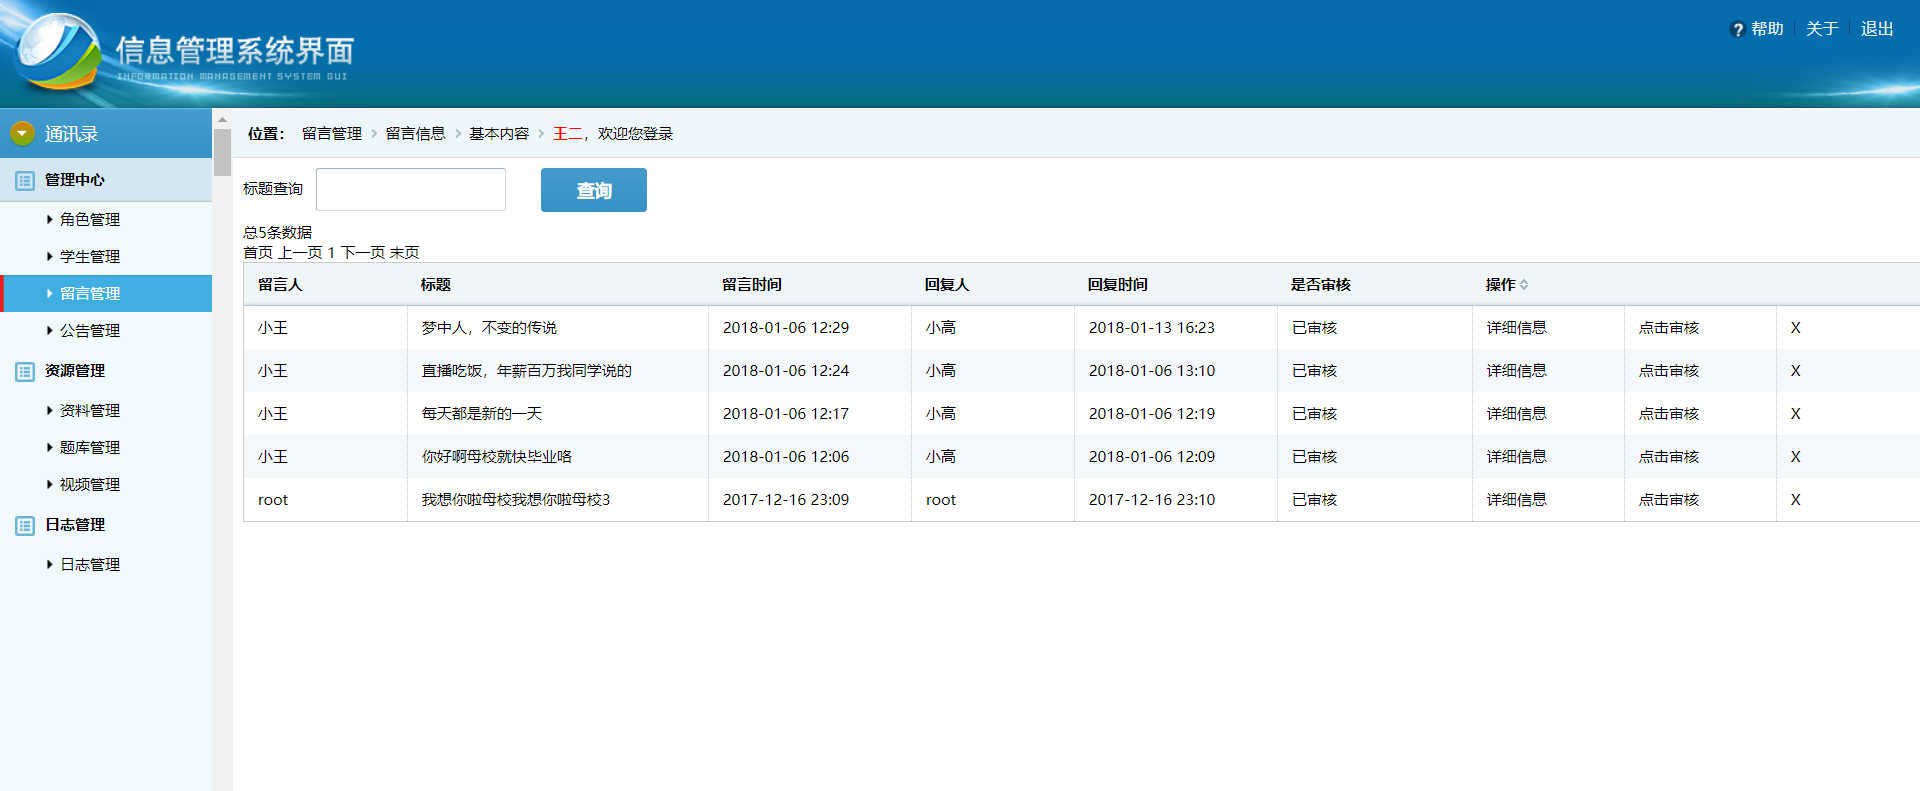The width and height of the screenshot is (1920, 791).
Task: Click the title 我想你啦母校我想你啦母校3
Action: pos(516,500)
